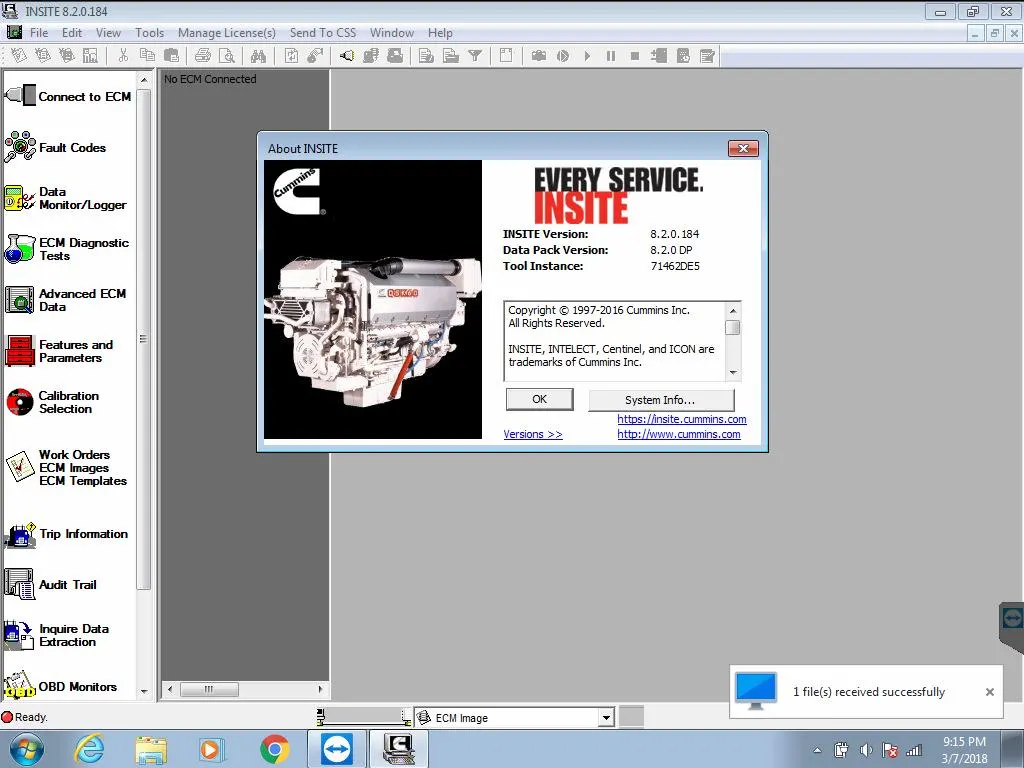Open Data Monitor/Logger from sidebar
This screenshot has height=768, width=1024.
pos(66,199)
